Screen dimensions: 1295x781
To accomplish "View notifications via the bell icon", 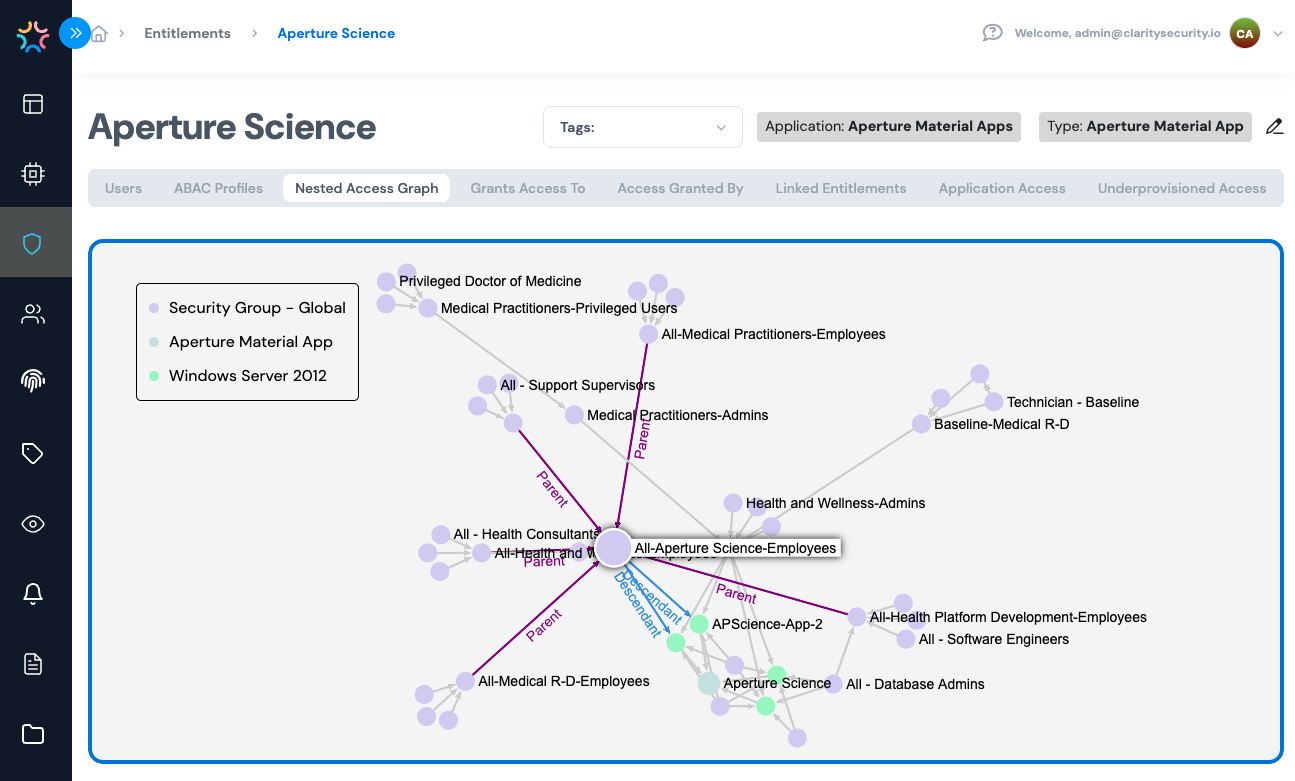I will pos(34,593).
